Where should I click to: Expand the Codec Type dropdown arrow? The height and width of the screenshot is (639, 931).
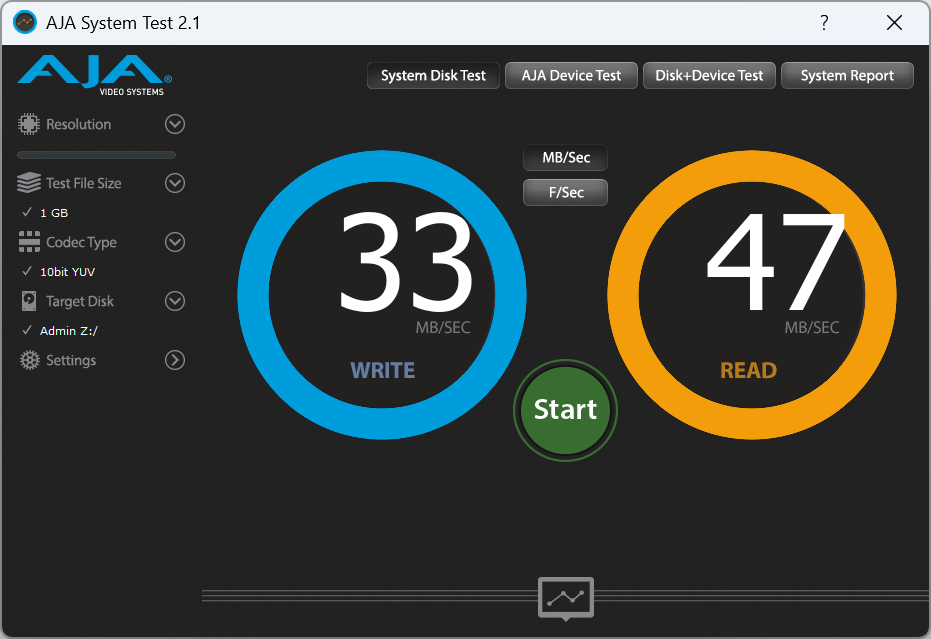coord(175,242)
